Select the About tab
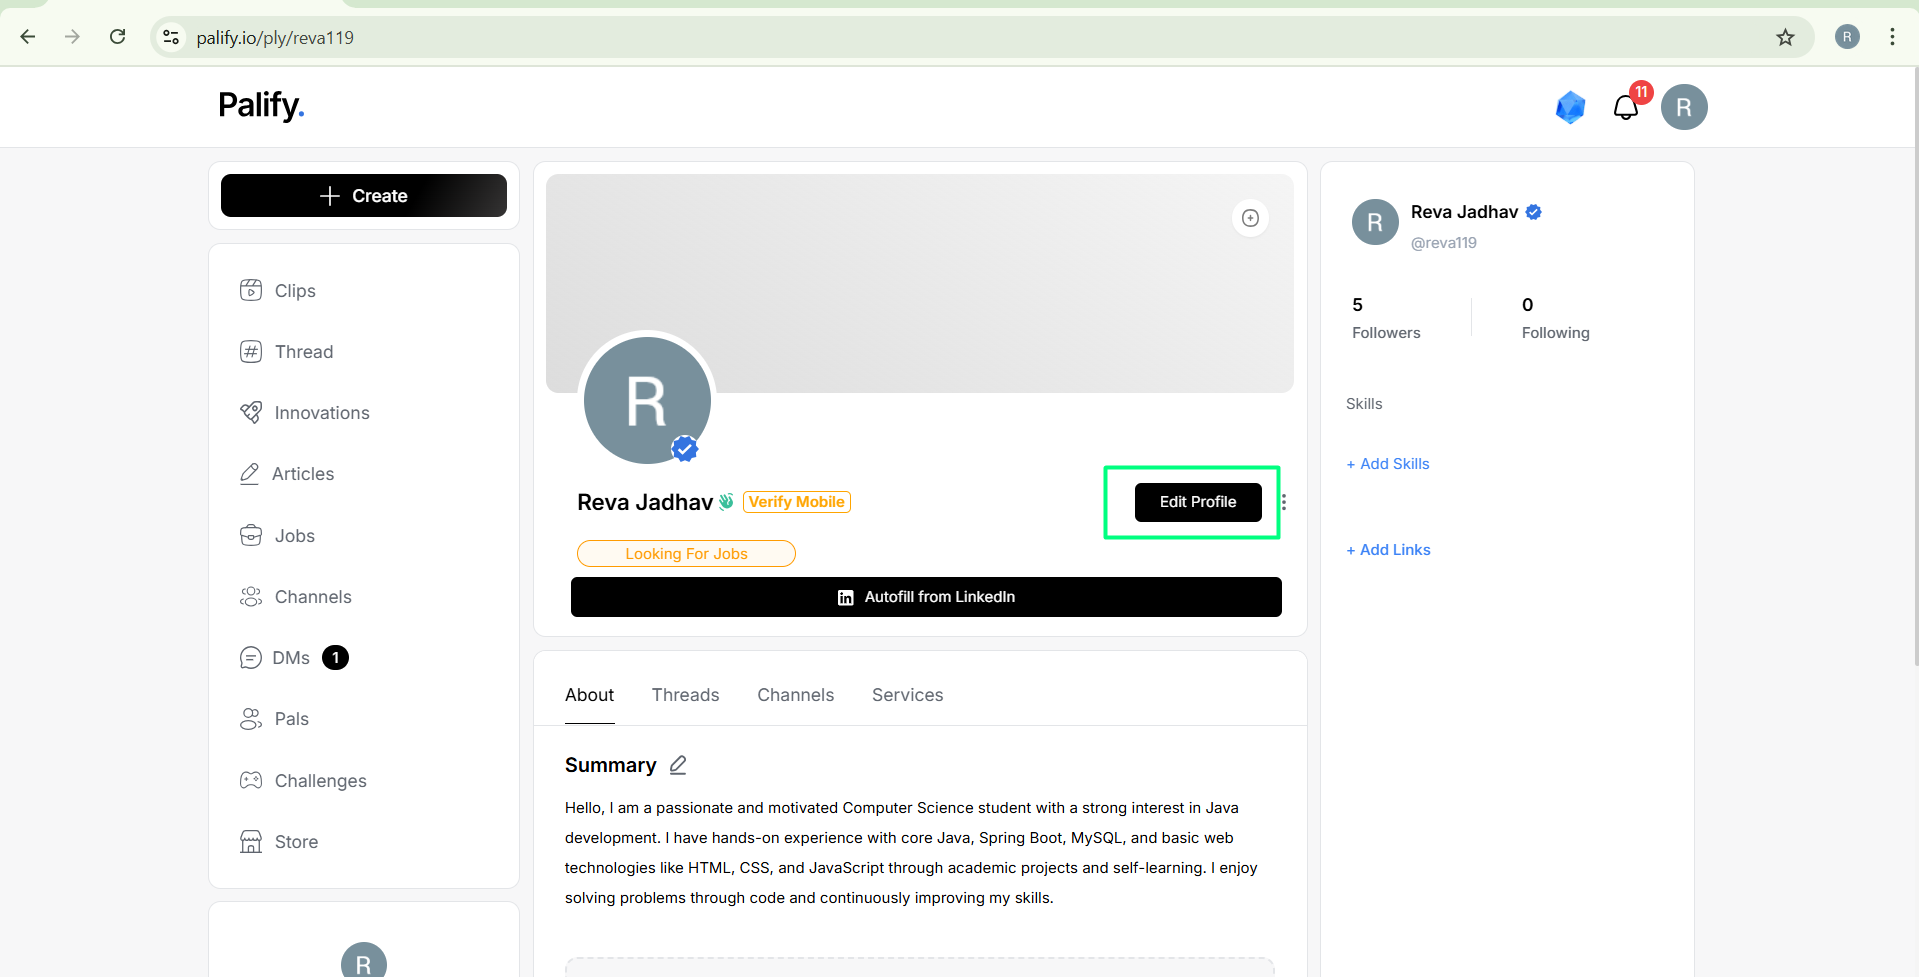The width and height of the screenshot is (1919, 977). tap(589, 695)
